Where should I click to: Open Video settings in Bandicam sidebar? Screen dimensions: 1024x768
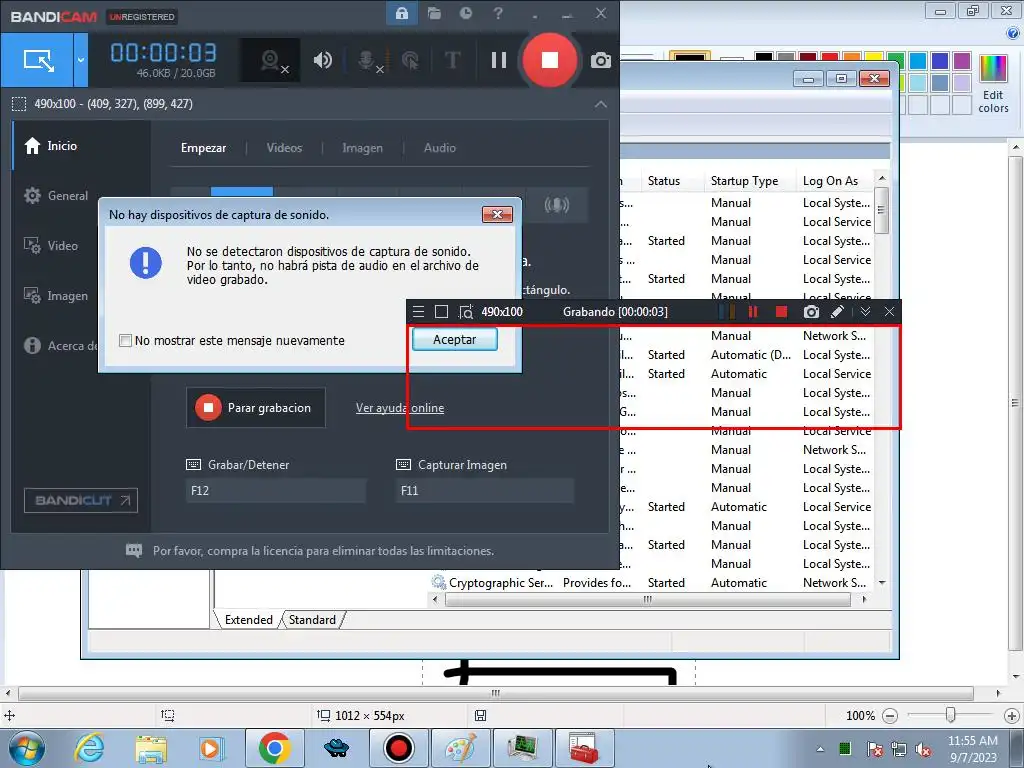coord(51,246)
